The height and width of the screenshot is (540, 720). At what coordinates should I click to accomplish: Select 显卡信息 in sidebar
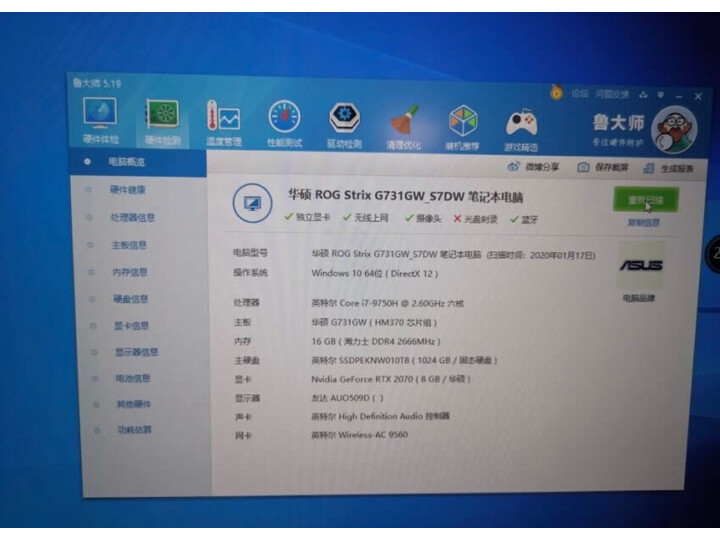tap(132, 326)
